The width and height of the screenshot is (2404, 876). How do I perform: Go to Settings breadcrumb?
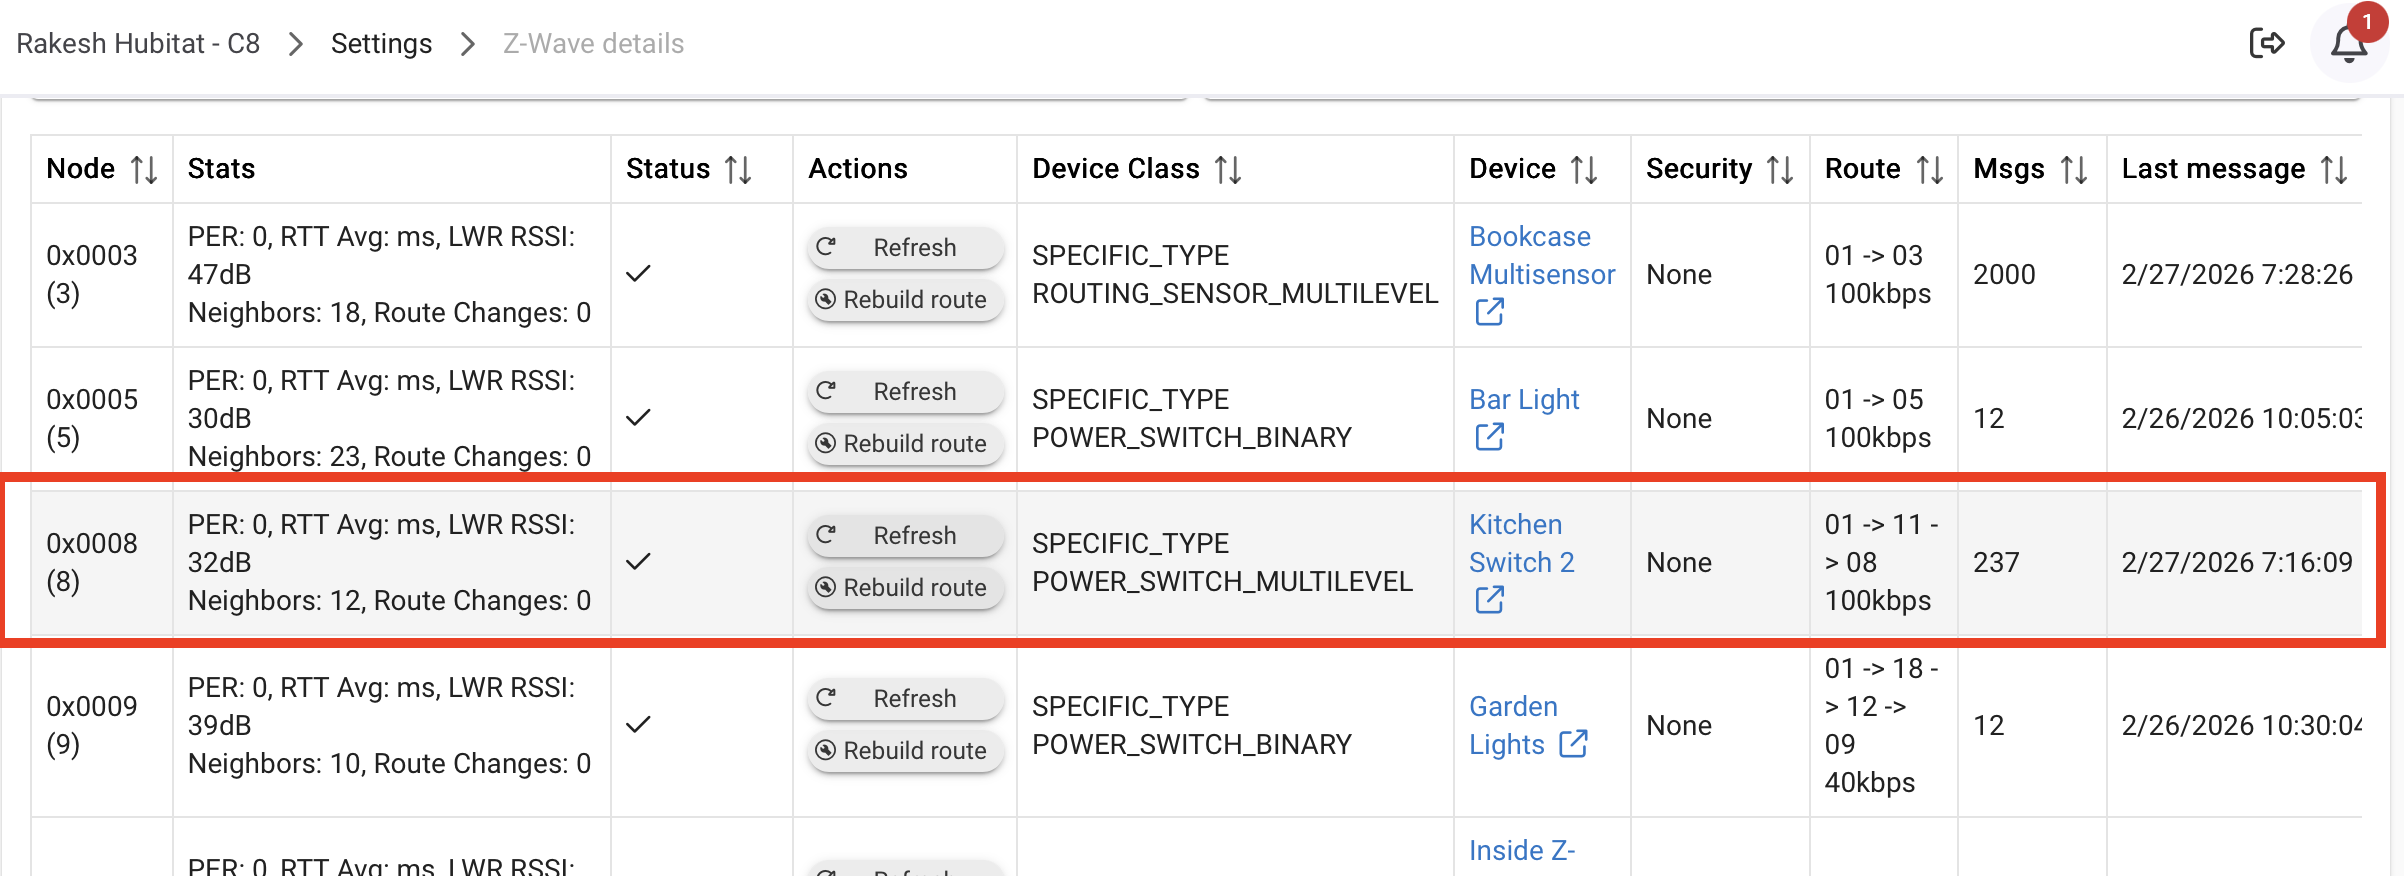tap(381, 44)
